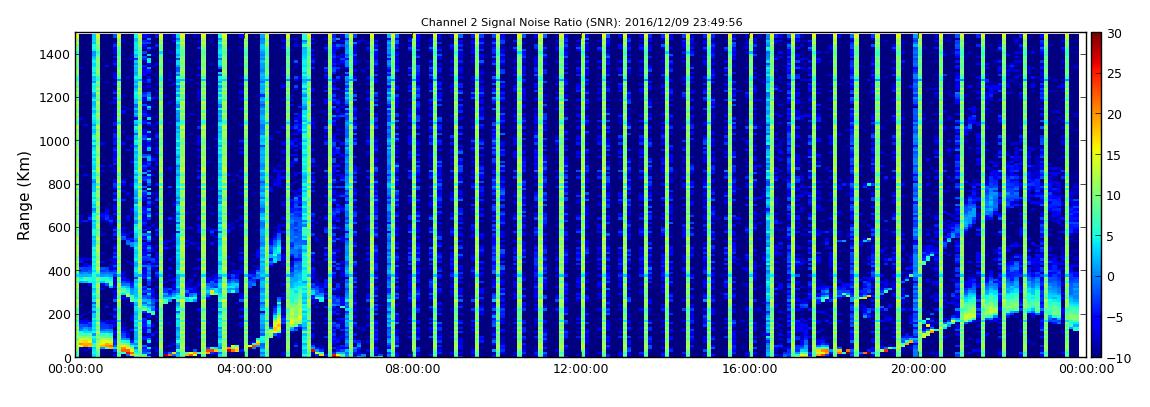Click the colorbar label 10
Screen dimensions: 1150x407
point(1115,195)
